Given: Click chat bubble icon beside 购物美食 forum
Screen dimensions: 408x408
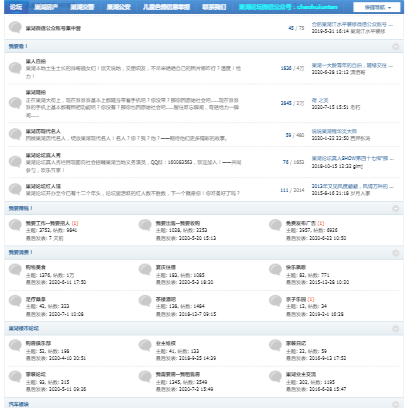Looking at the screenshot, I should pyautogui.click(x=15, y=269).
